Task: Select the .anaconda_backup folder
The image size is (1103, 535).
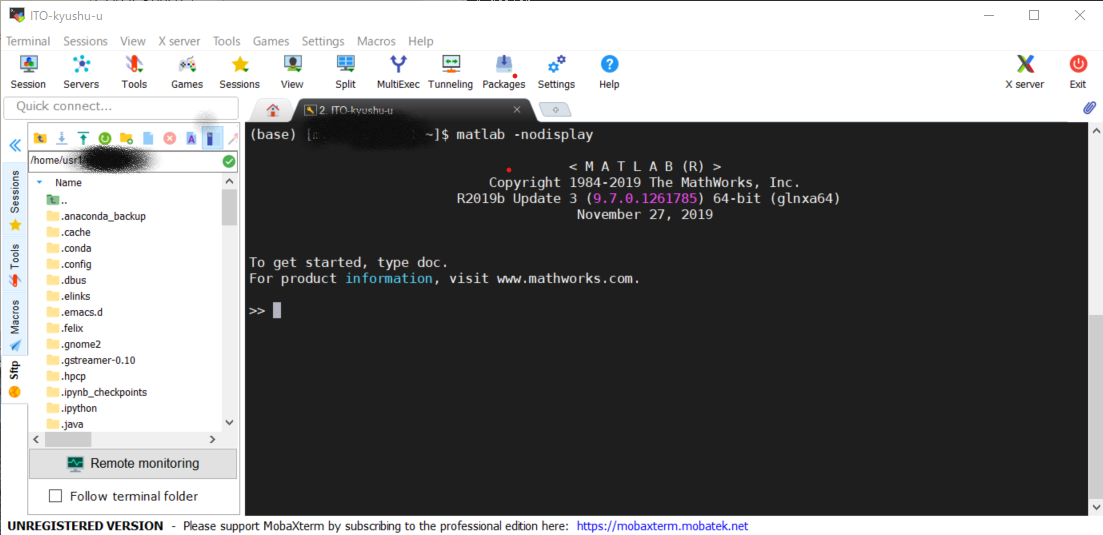Action: pos(96,216)
